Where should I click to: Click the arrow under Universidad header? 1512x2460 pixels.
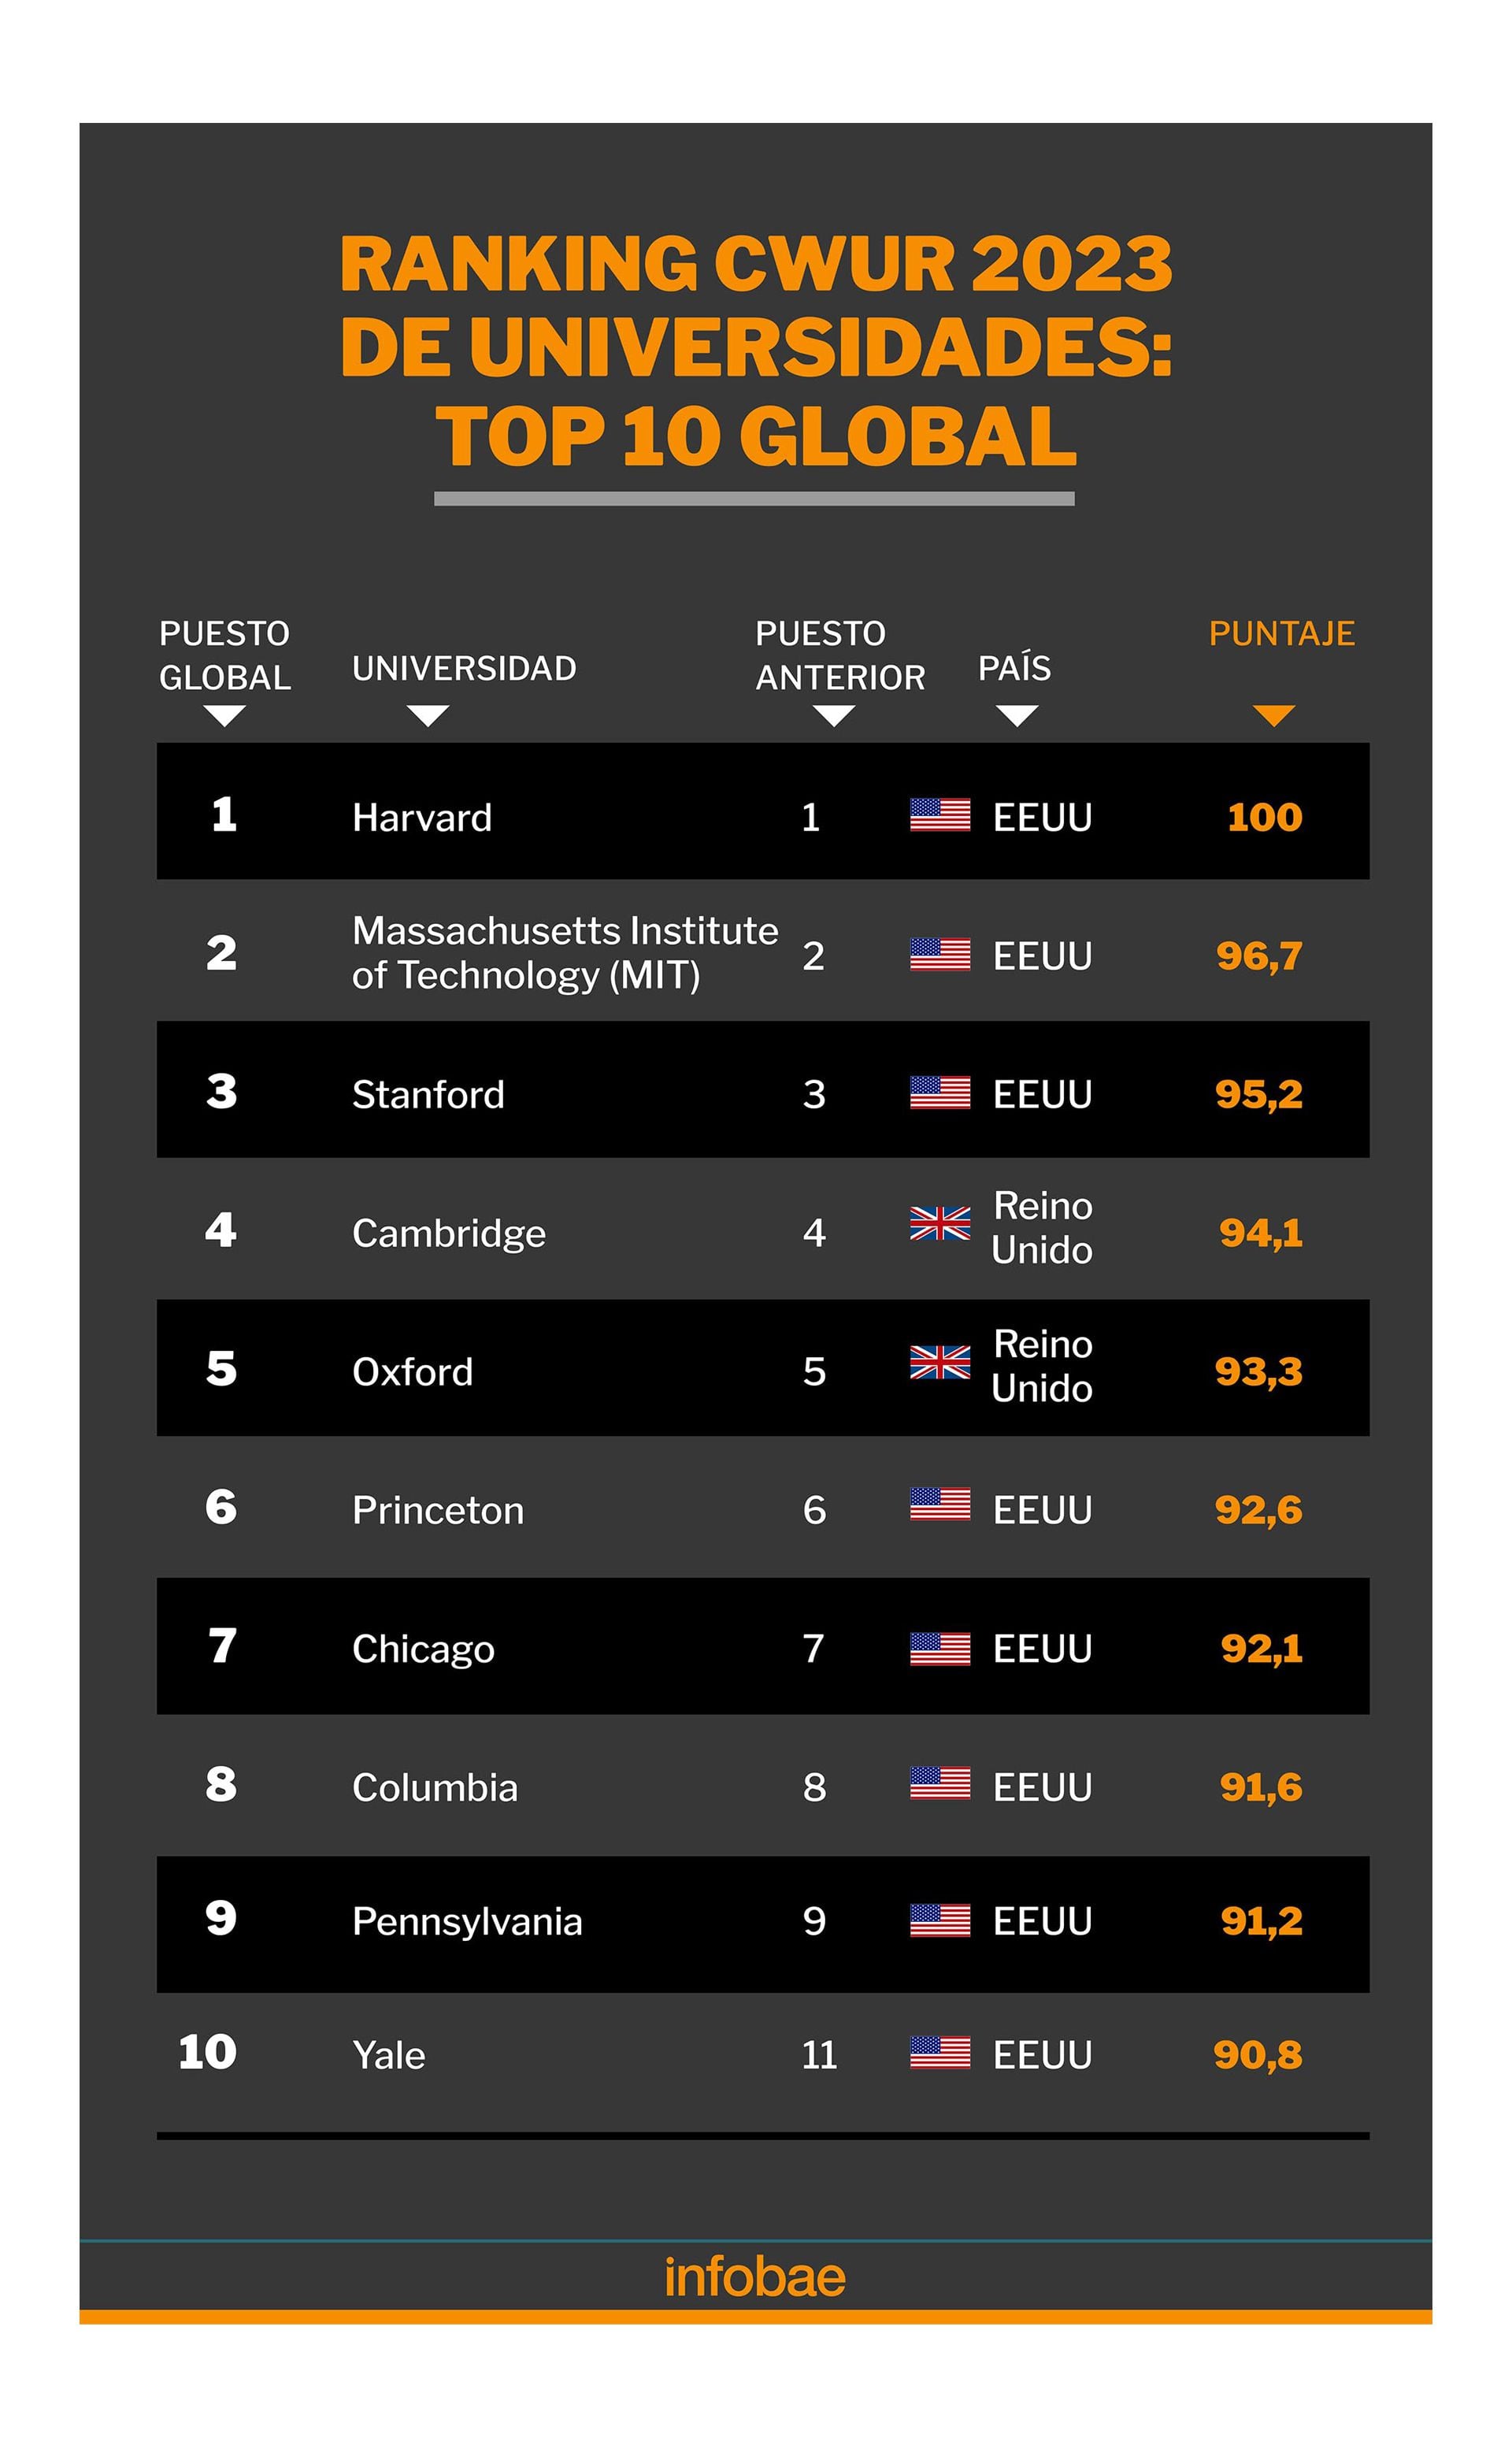pyautogui.click(x=428, y=716)
